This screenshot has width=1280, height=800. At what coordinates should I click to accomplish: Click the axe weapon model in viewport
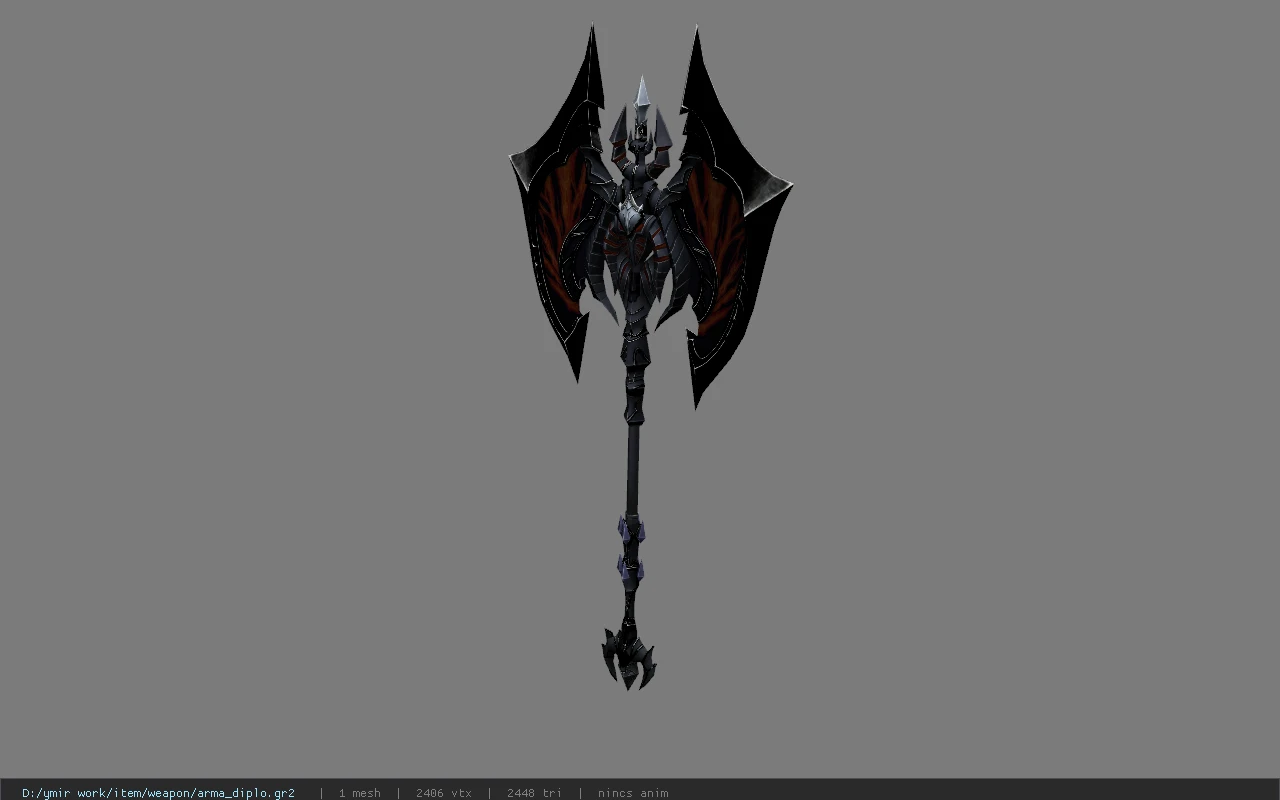(650, 358)
